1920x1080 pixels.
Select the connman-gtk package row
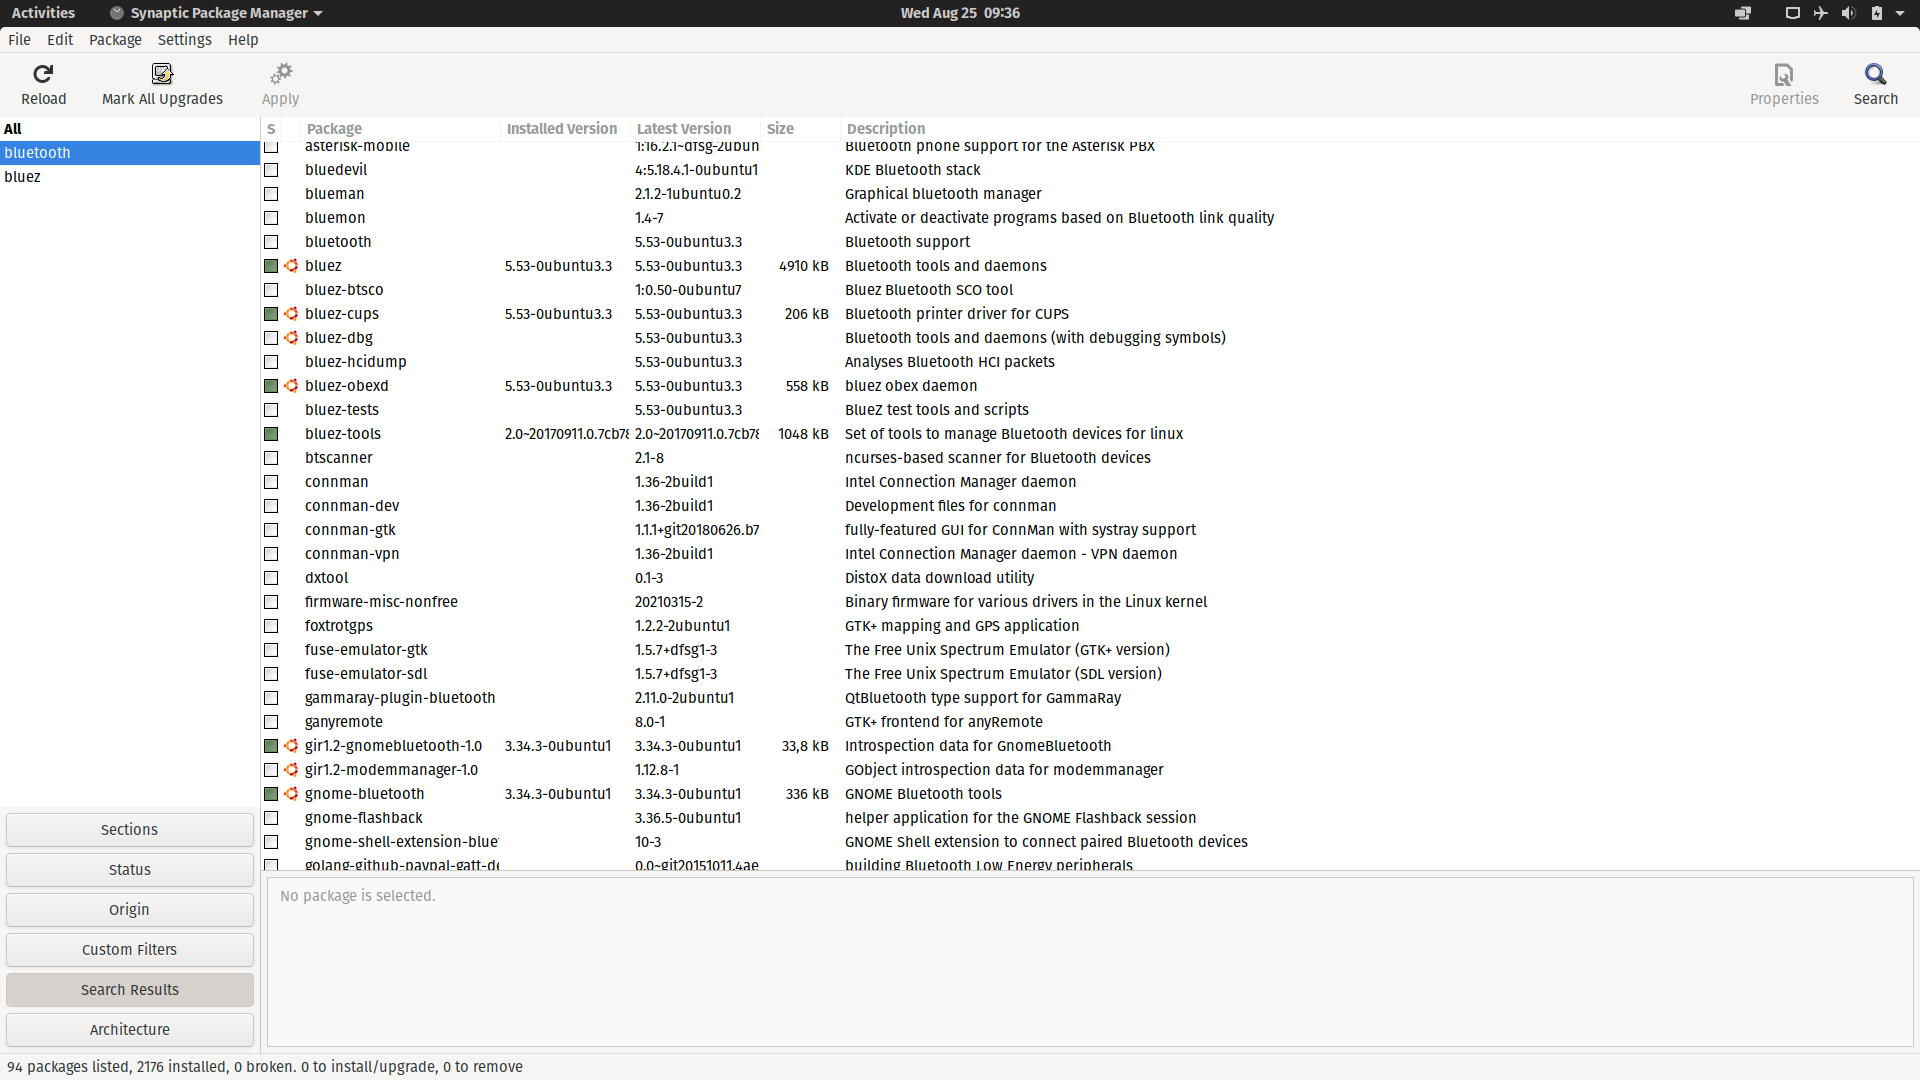(1090, 530)
